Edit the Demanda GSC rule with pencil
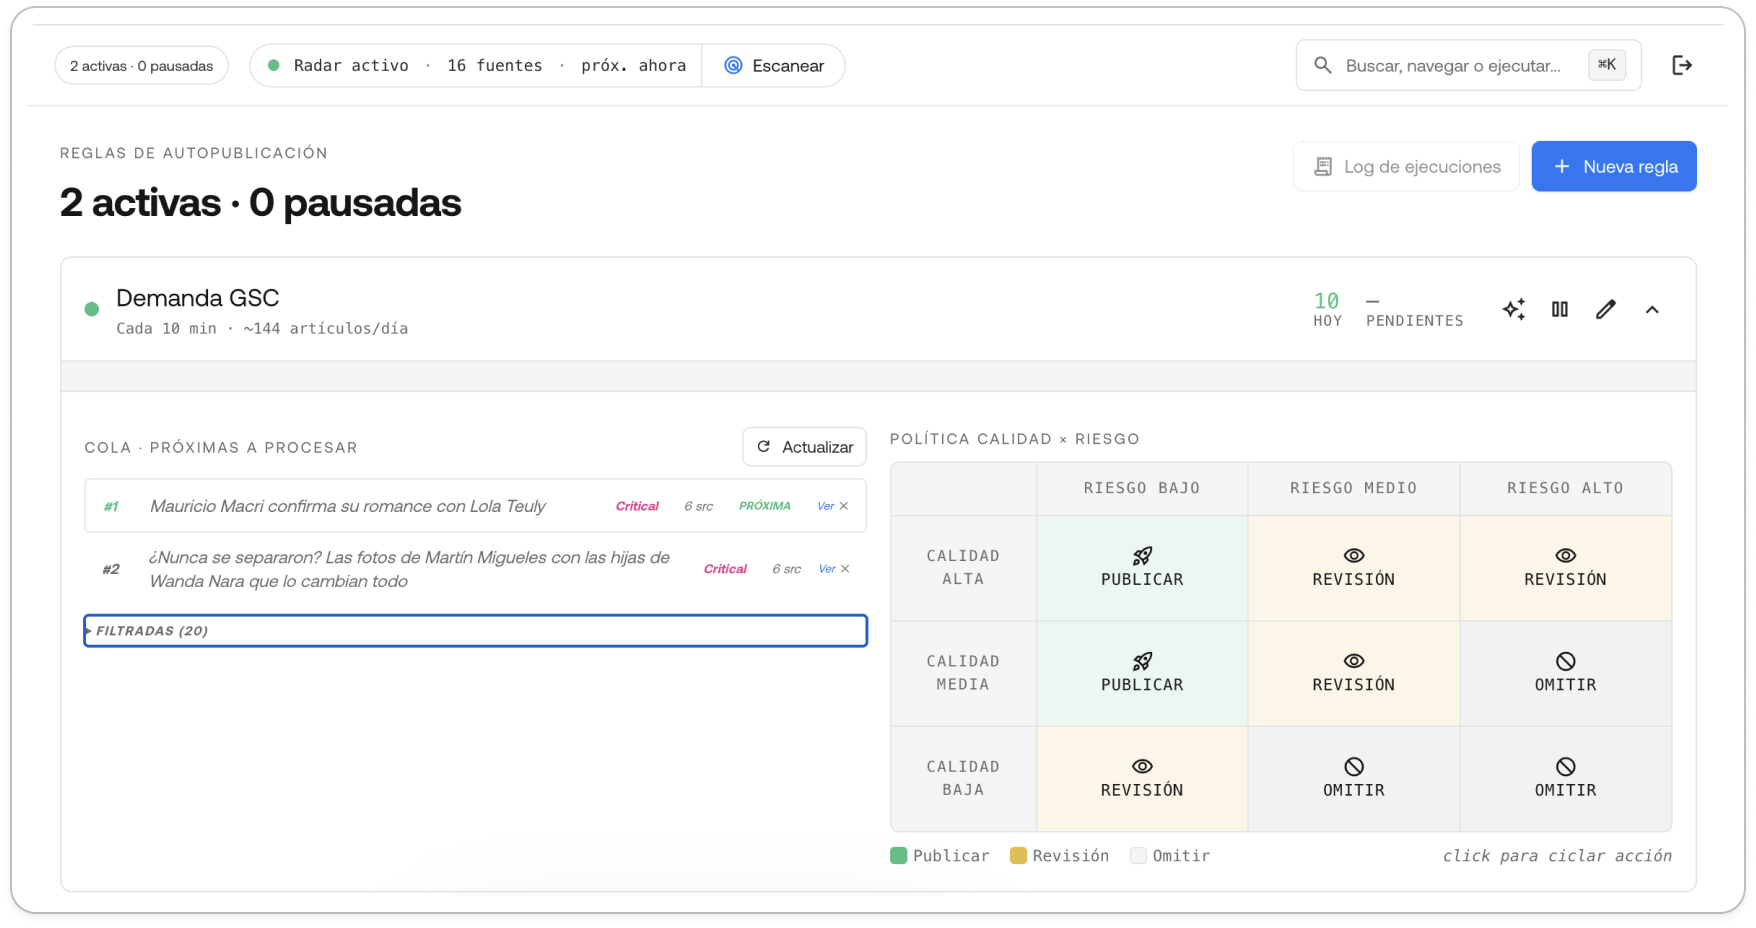1756x928 pixels. 1606,309
